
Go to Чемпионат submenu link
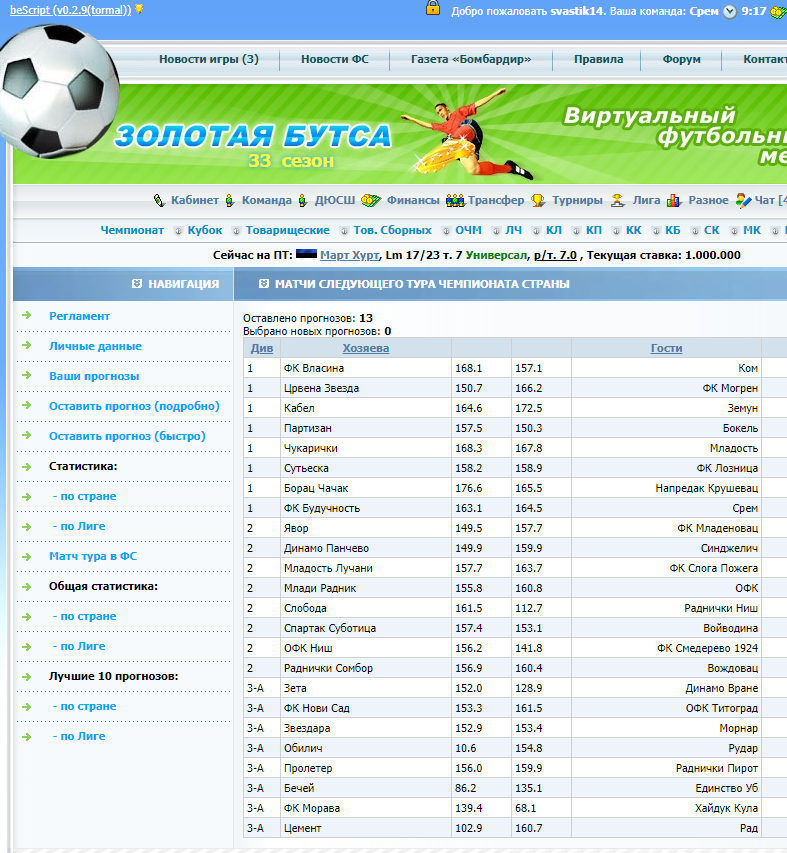(132, 230)
